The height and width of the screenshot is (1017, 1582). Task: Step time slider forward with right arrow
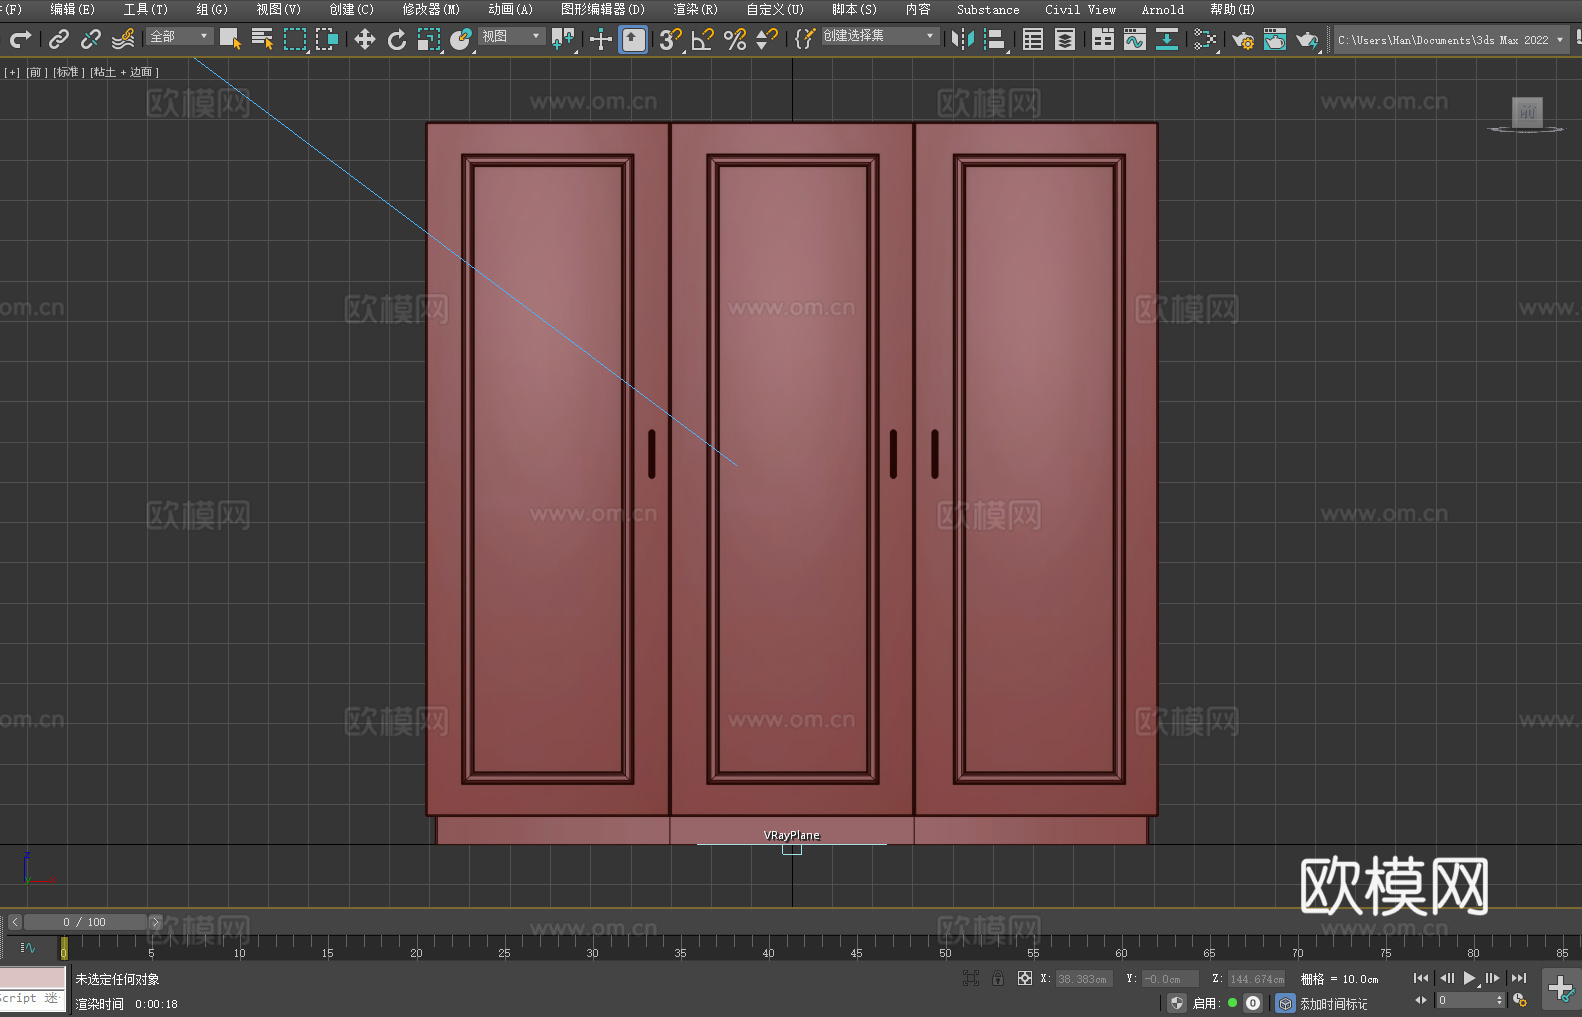tap(155, 922)
